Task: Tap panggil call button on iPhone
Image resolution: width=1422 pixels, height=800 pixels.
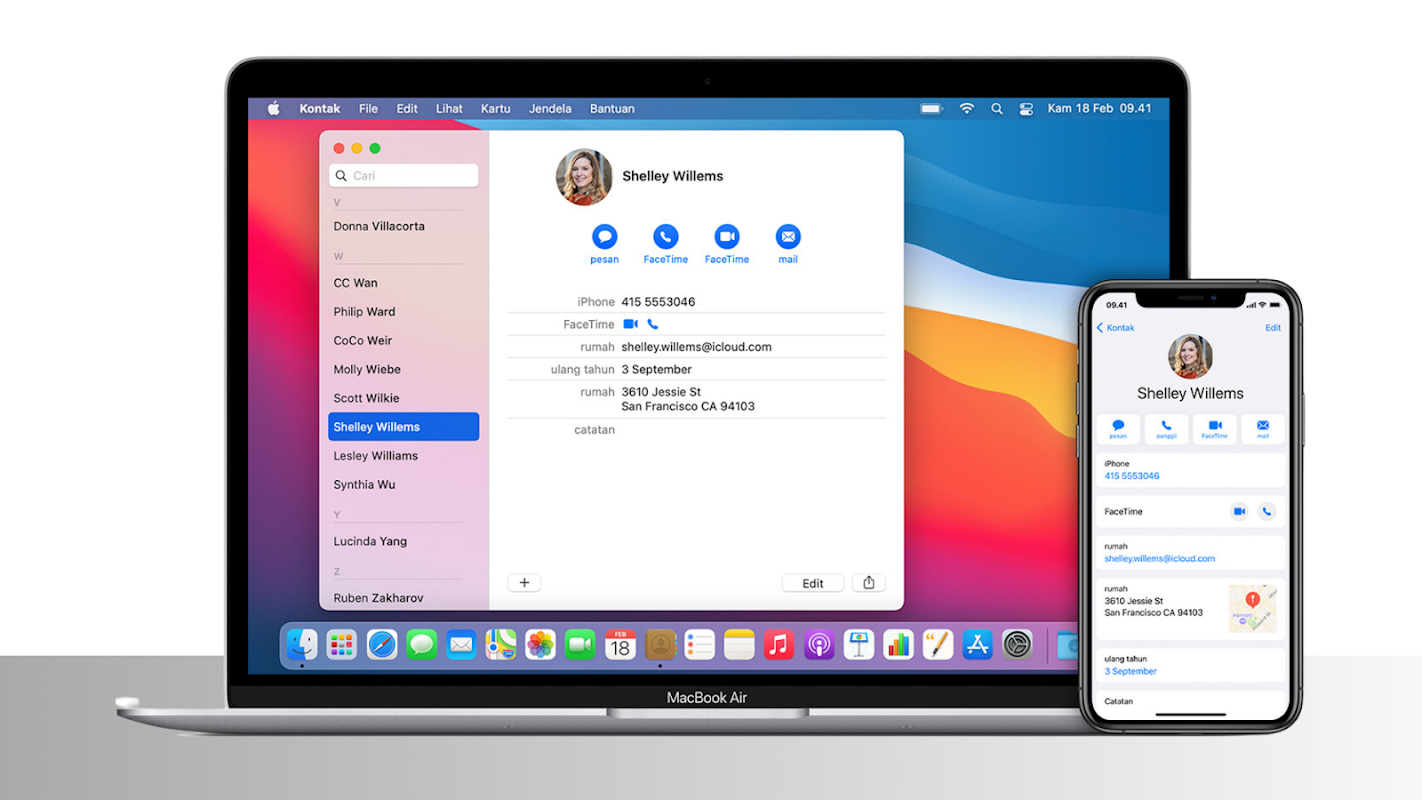Action: pyautogui.click(x=1166, y=429)
